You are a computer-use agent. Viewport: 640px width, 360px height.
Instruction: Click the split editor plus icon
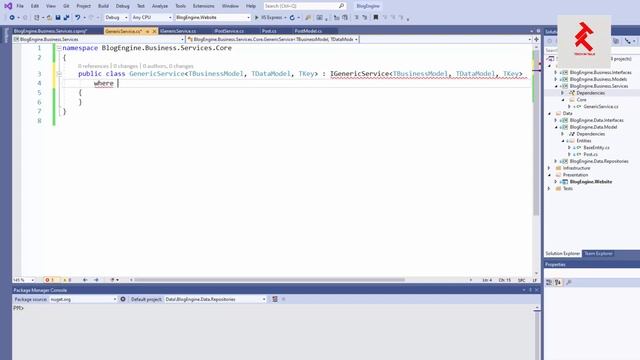(x=536, y=39)
